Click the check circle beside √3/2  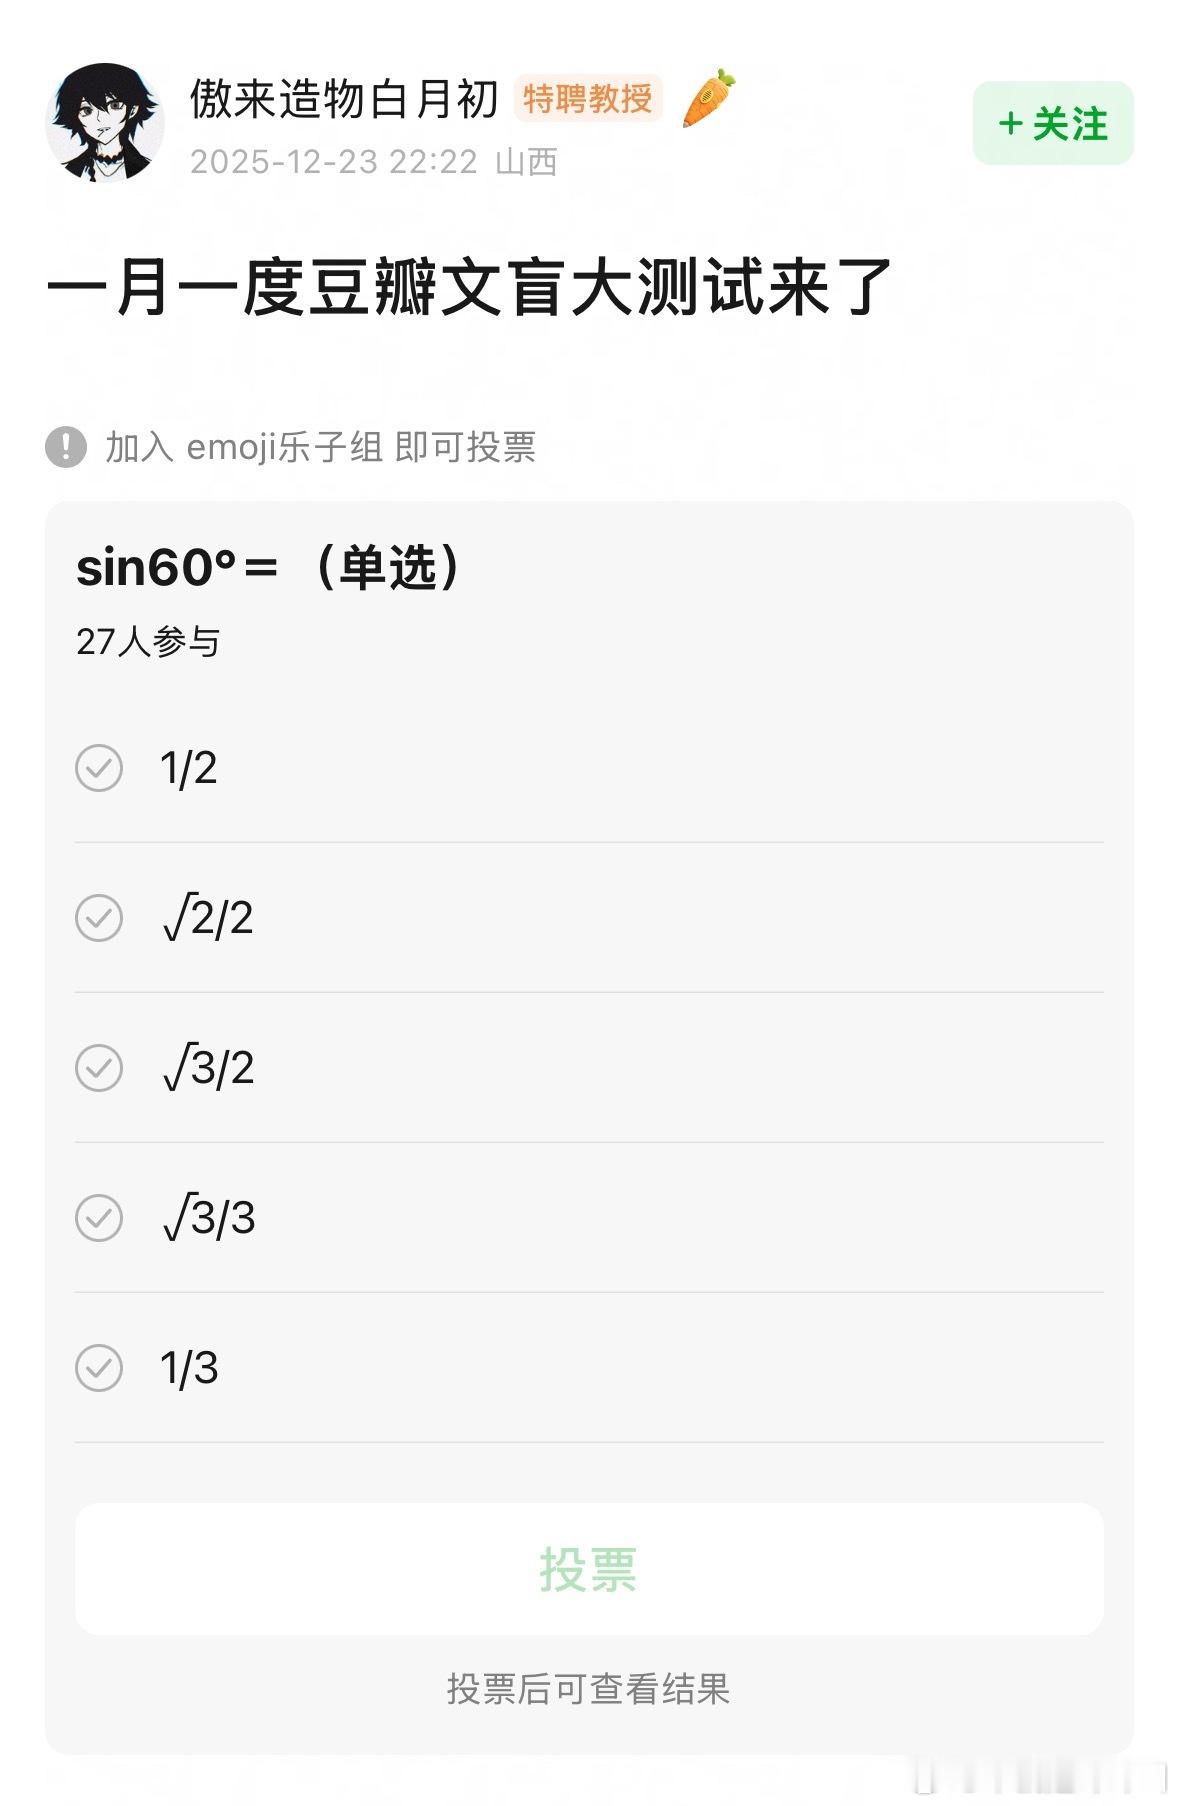point(99,1068)
